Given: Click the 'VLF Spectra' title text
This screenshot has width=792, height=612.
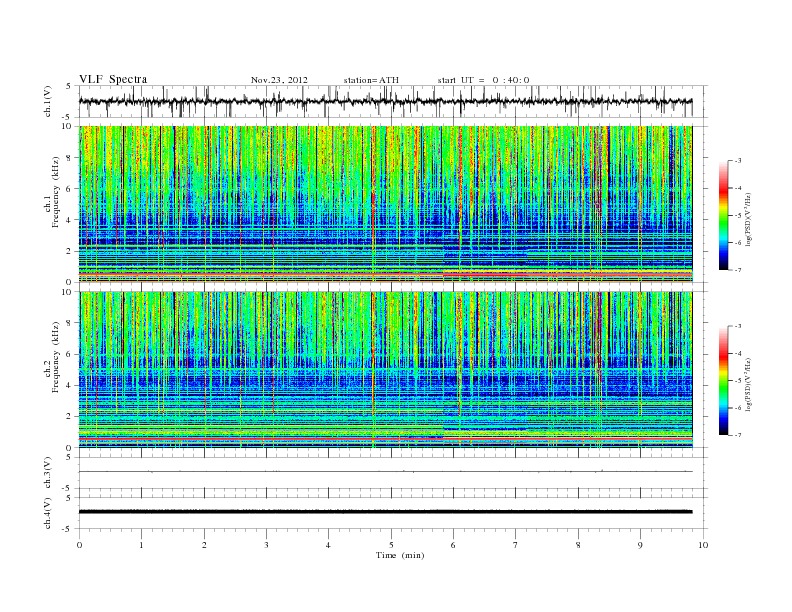Looking at the screenshot, I should pyautogui.click(x=113, y=79).
